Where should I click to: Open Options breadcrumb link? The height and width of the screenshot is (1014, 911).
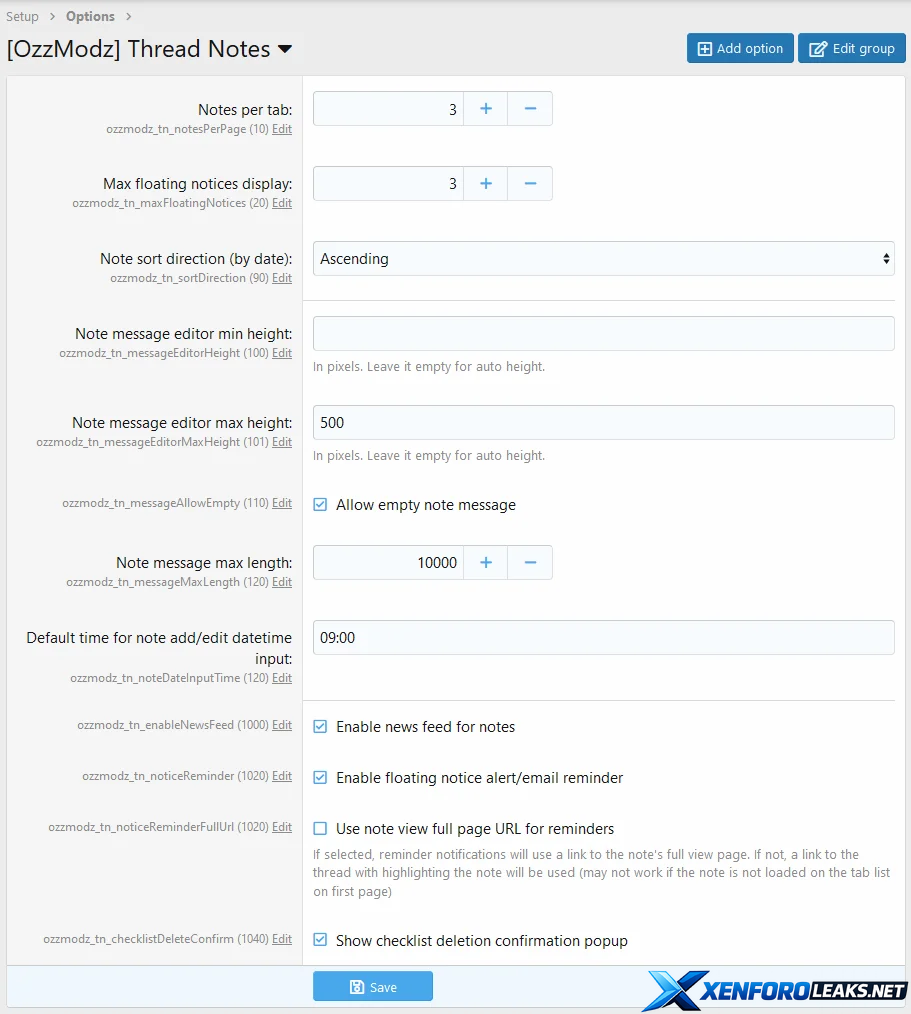click(90, 16)
